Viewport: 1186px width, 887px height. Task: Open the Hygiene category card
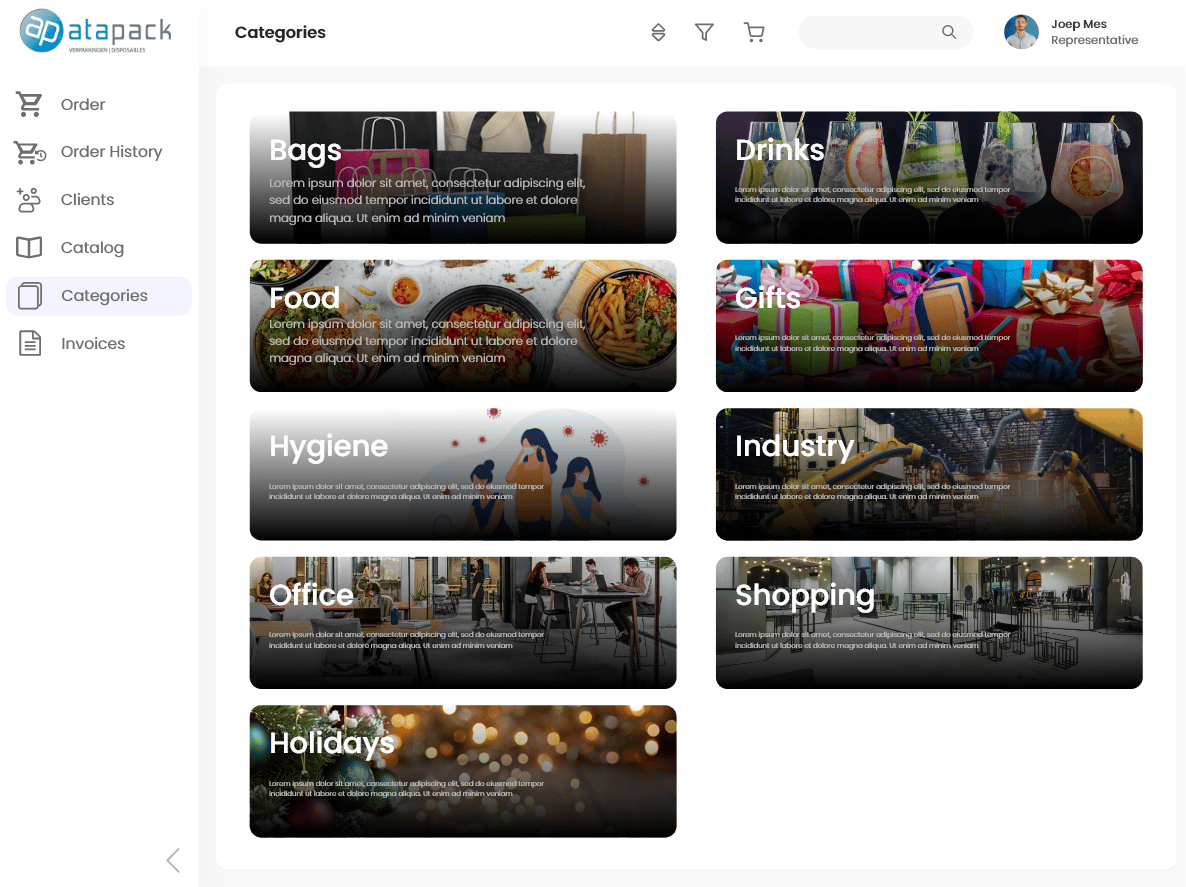pos(463,474)
